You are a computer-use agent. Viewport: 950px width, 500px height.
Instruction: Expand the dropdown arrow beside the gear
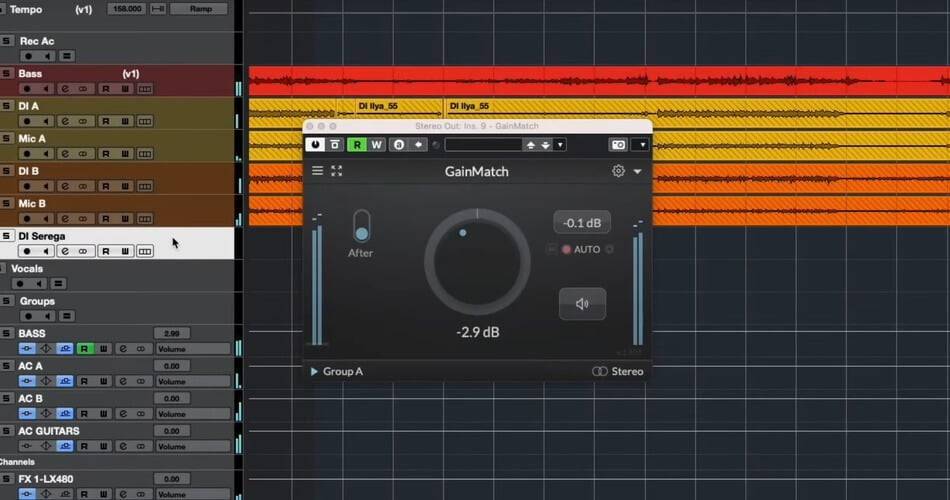(637, 172)
